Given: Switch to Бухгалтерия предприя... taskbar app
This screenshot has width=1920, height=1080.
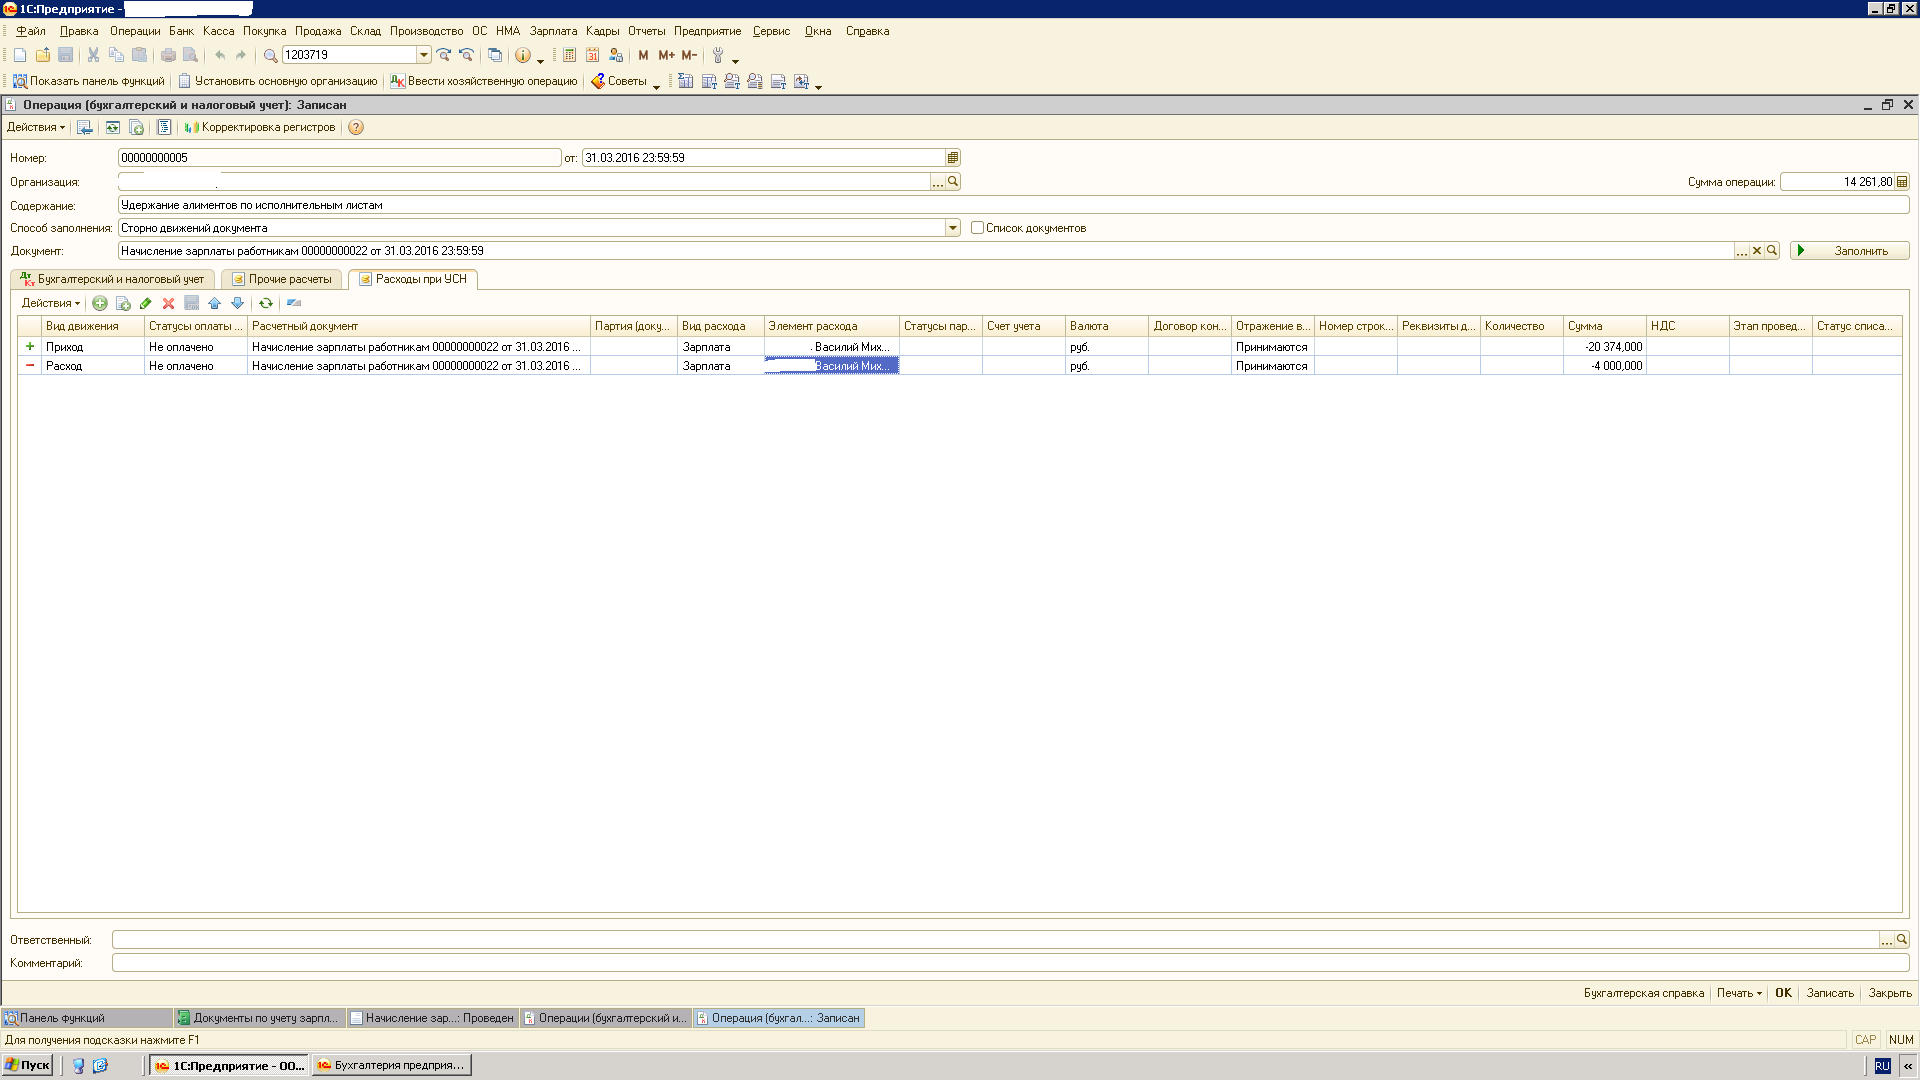Looking at the screenshot, I should click(x=391, y=1065).
